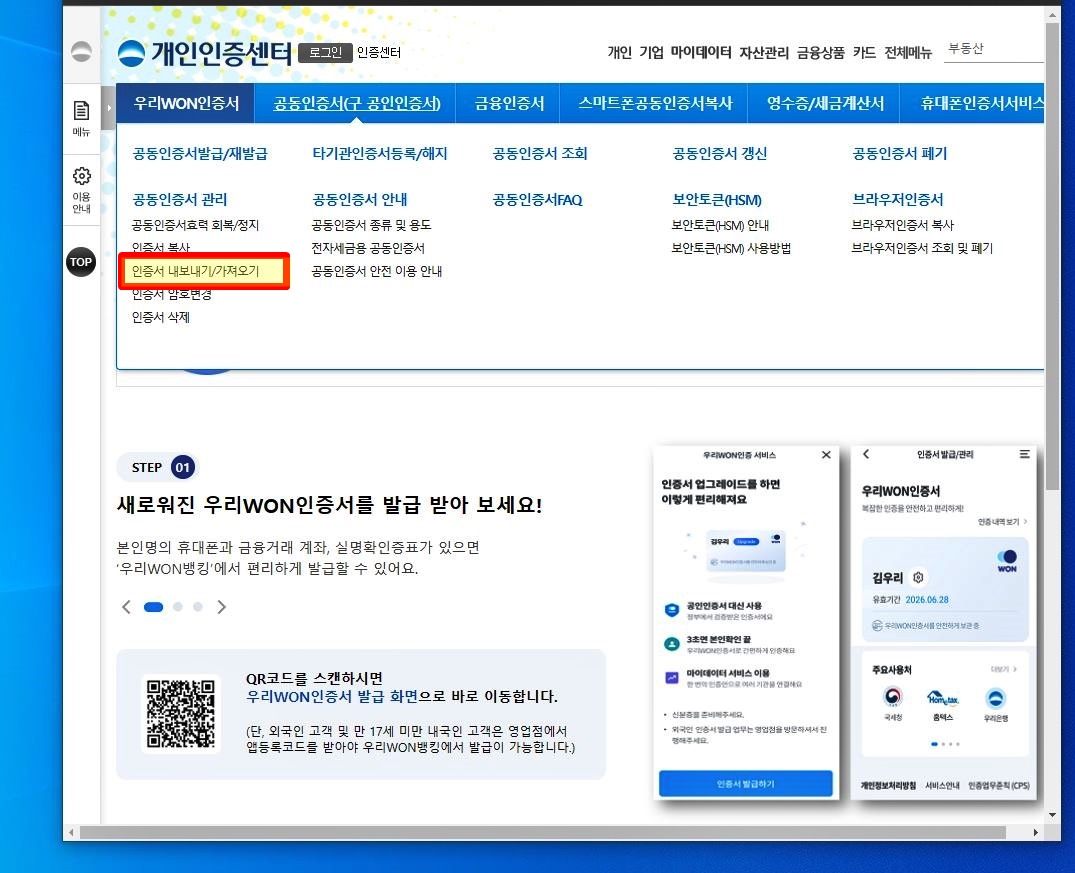Expand the sidebar with small arrow handle
The height and width of the screenshot is (873, 1075).
(x=108, y=108)
